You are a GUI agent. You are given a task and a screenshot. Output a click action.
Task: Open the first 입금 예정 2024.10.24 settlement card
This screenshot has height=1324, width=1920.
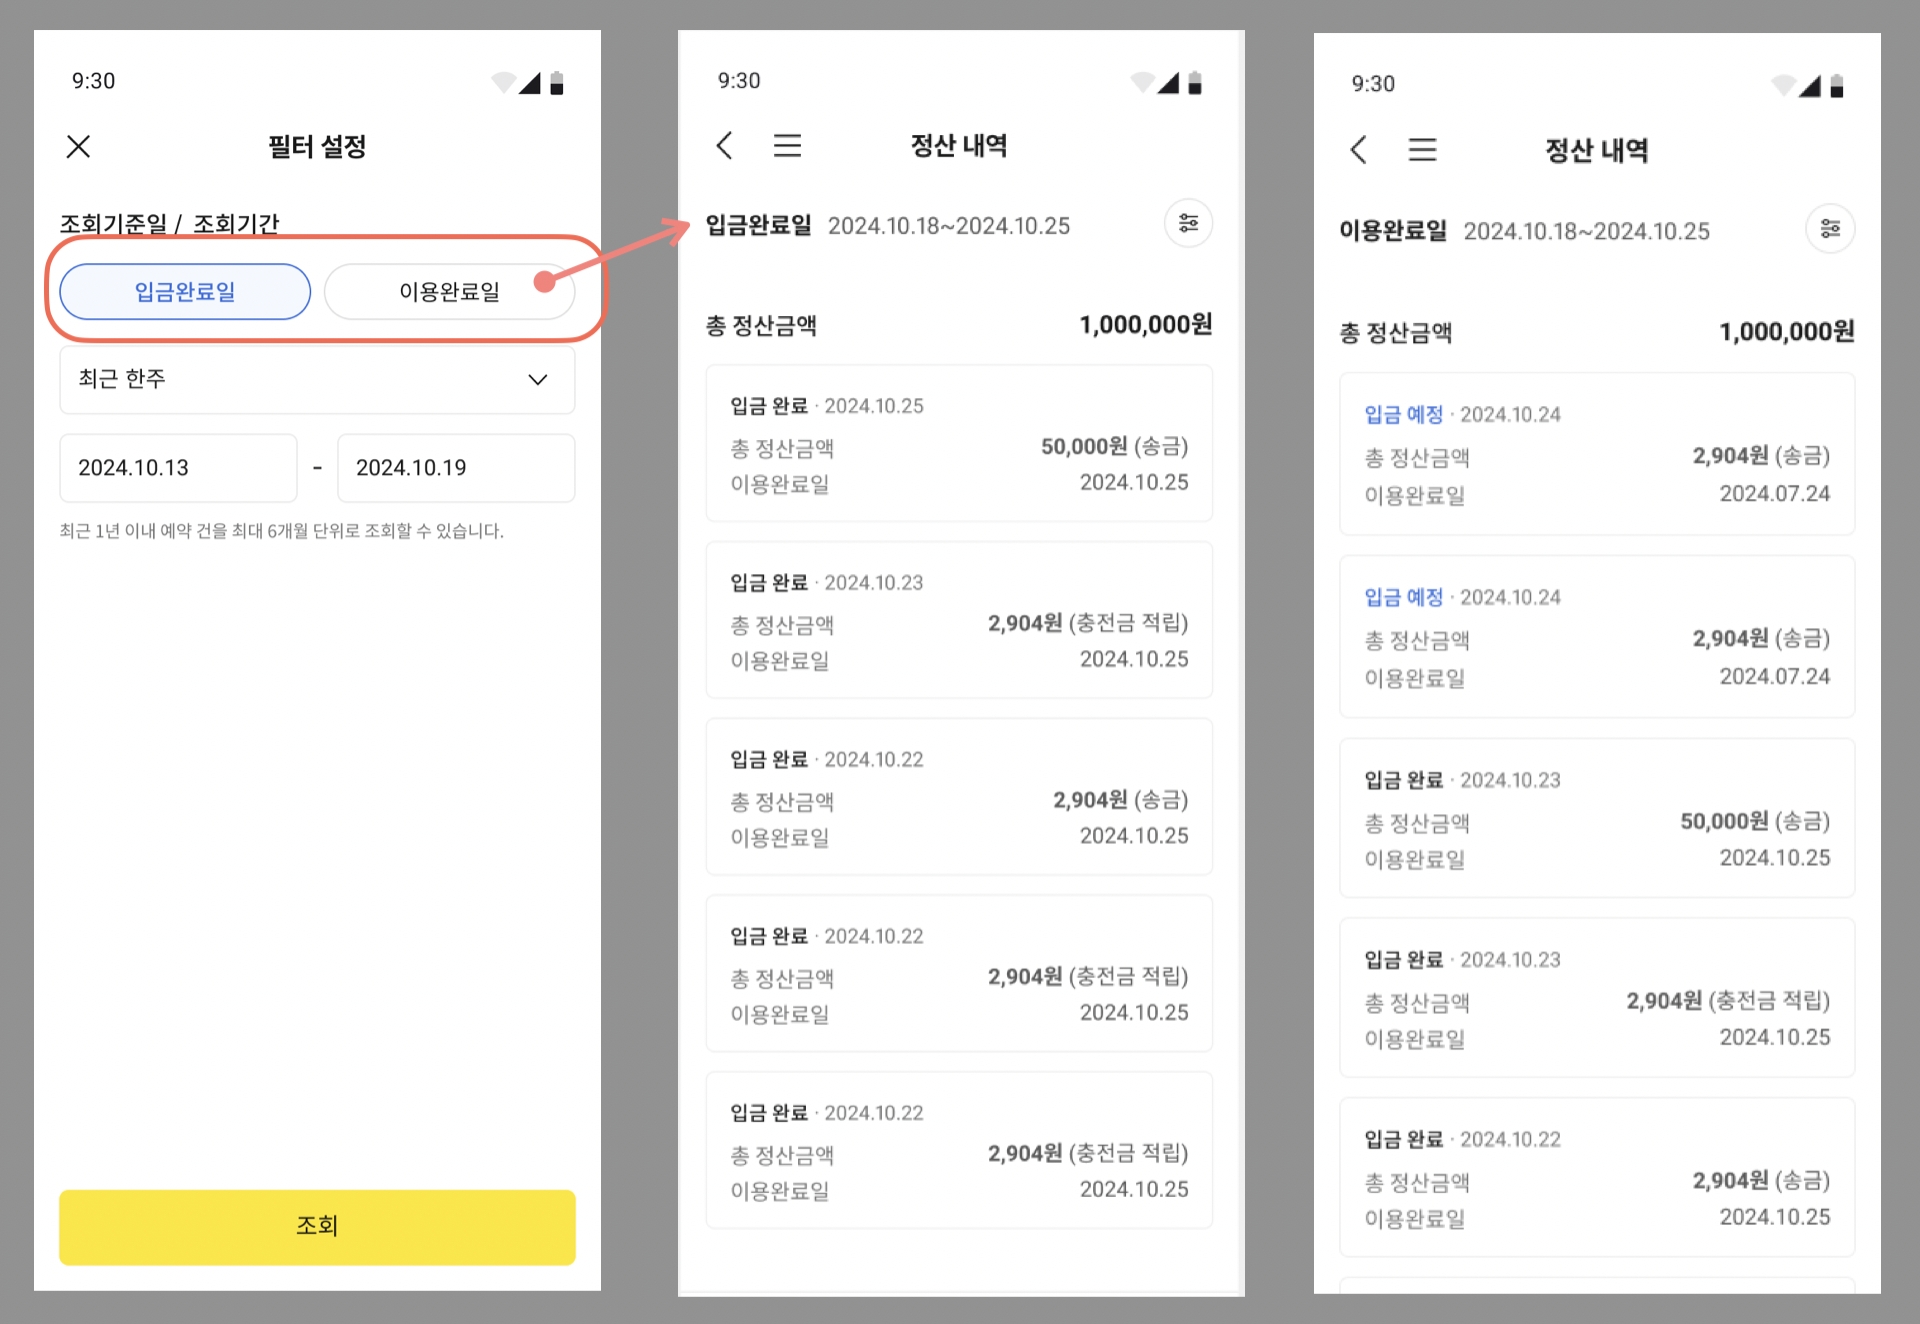[x=1596, y=454]
